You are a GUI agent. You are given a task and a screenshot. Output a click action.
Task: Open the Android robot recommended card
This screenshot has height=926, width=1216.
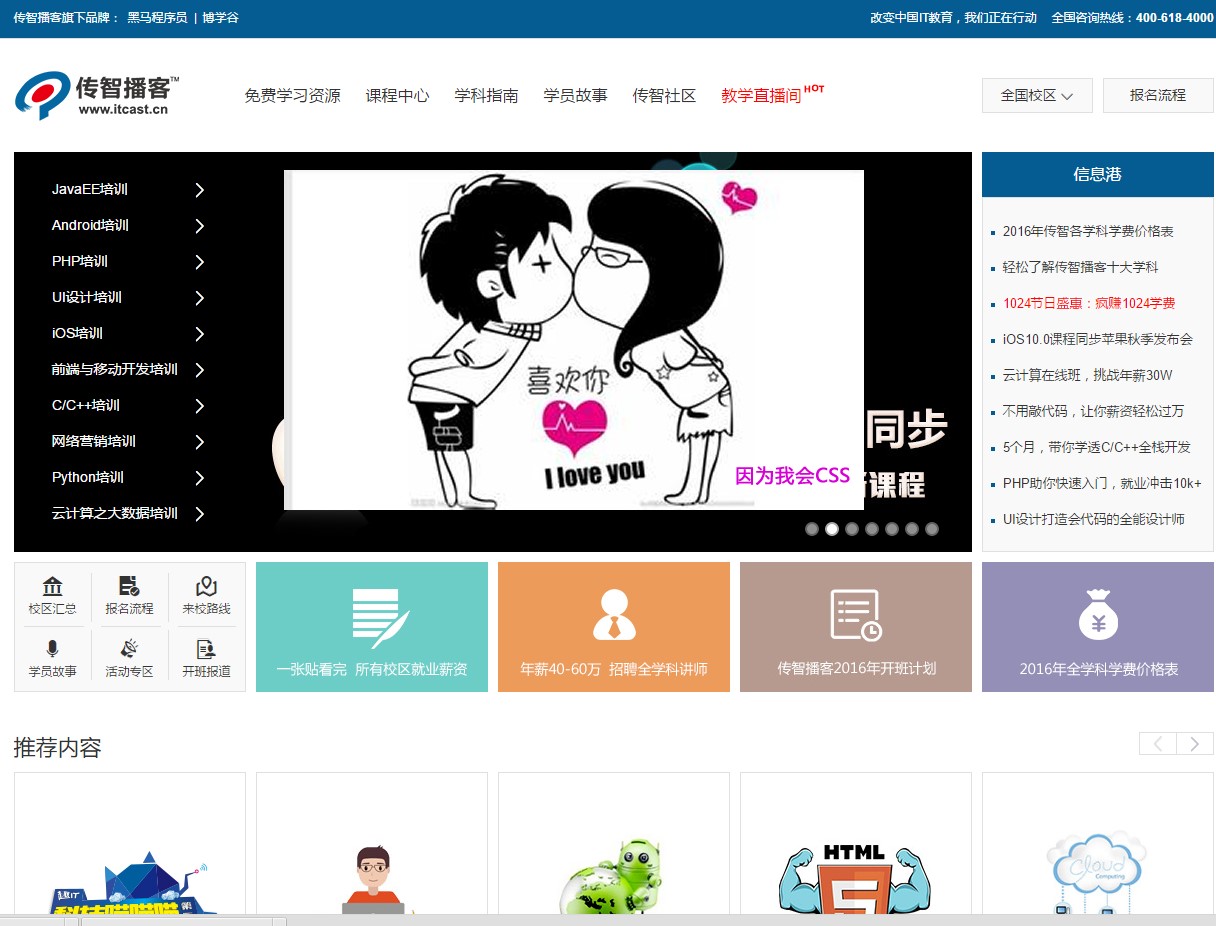614,843
